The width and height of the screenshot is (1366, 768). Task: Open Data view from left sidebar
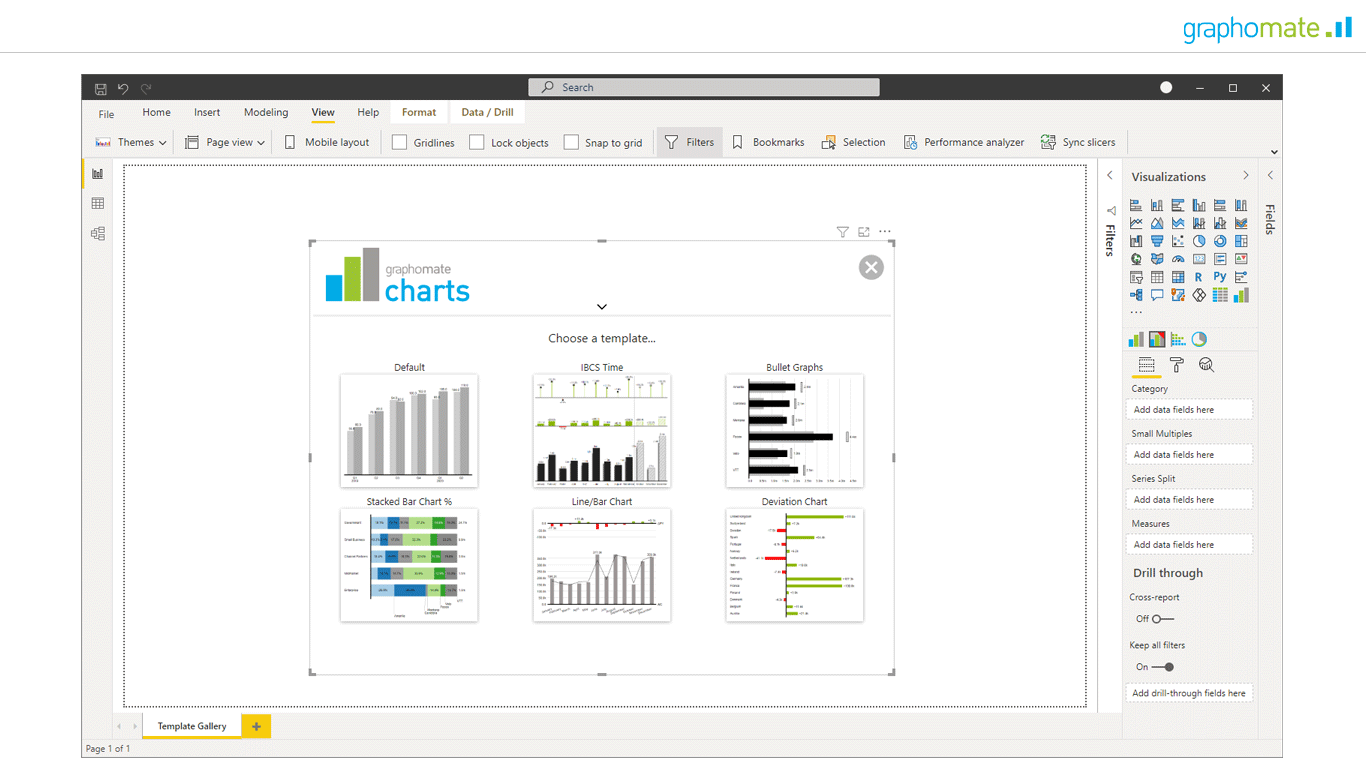(97, 204)
